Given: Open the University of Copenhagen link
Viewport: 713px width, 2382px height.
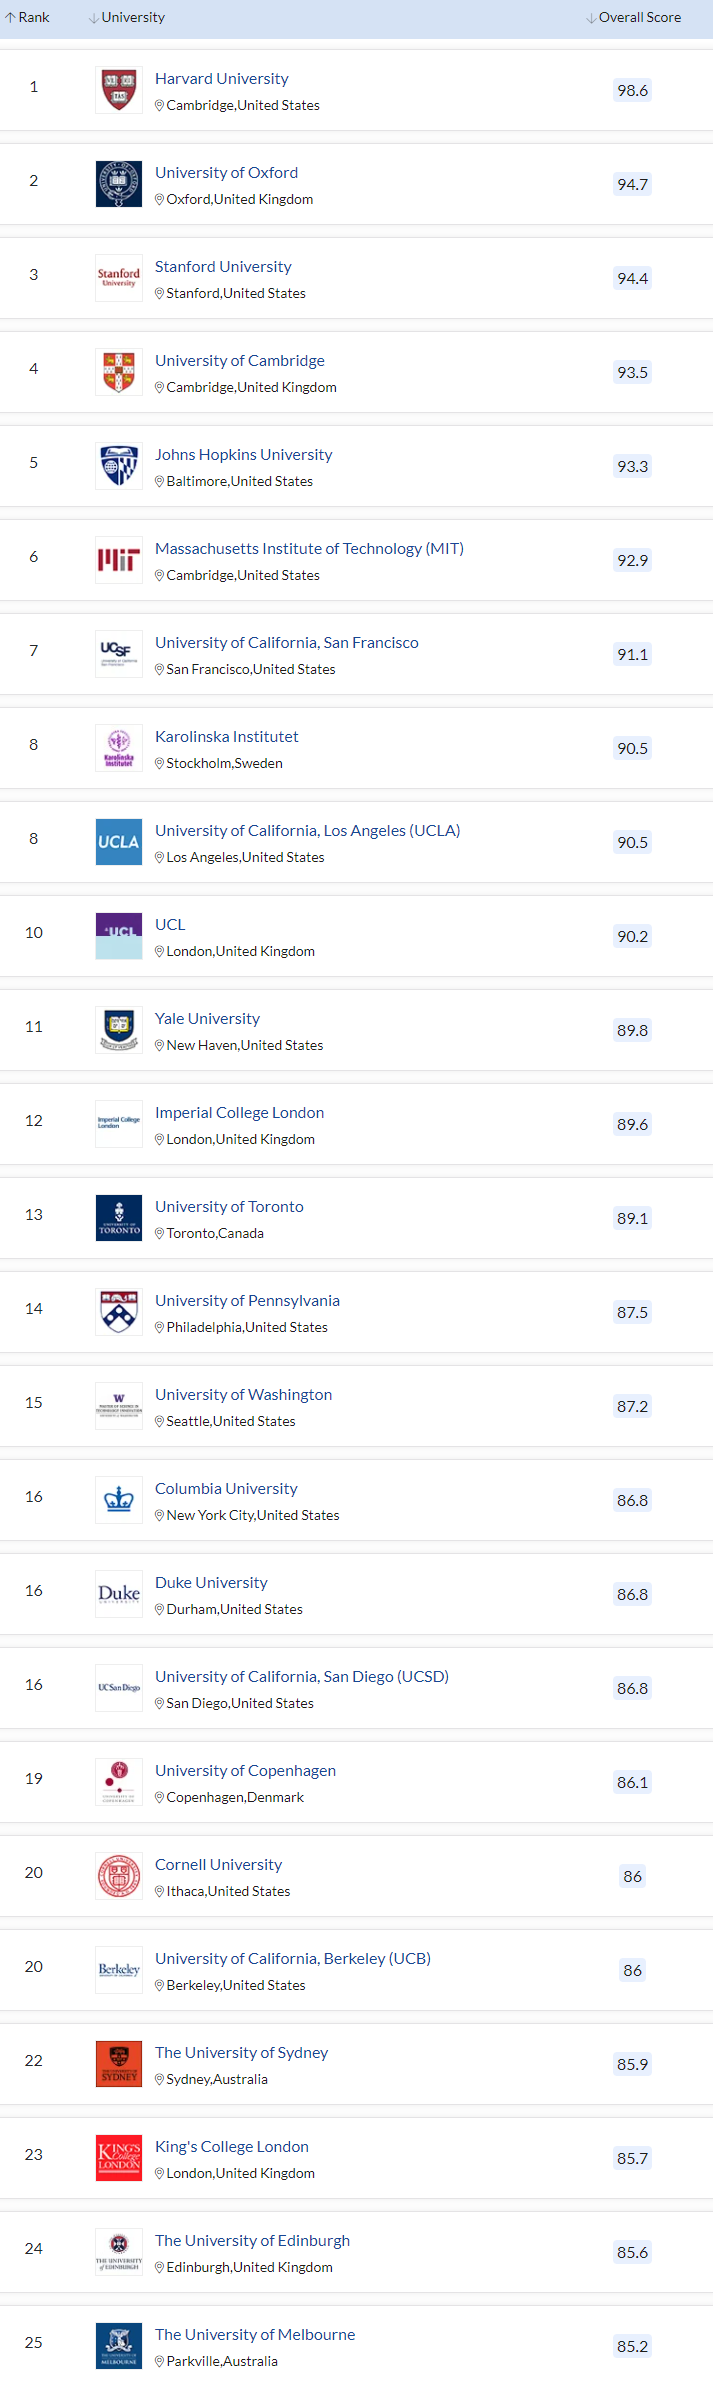Looking at the screenshot, I should pyautogui.click(x=245, y=1771).
